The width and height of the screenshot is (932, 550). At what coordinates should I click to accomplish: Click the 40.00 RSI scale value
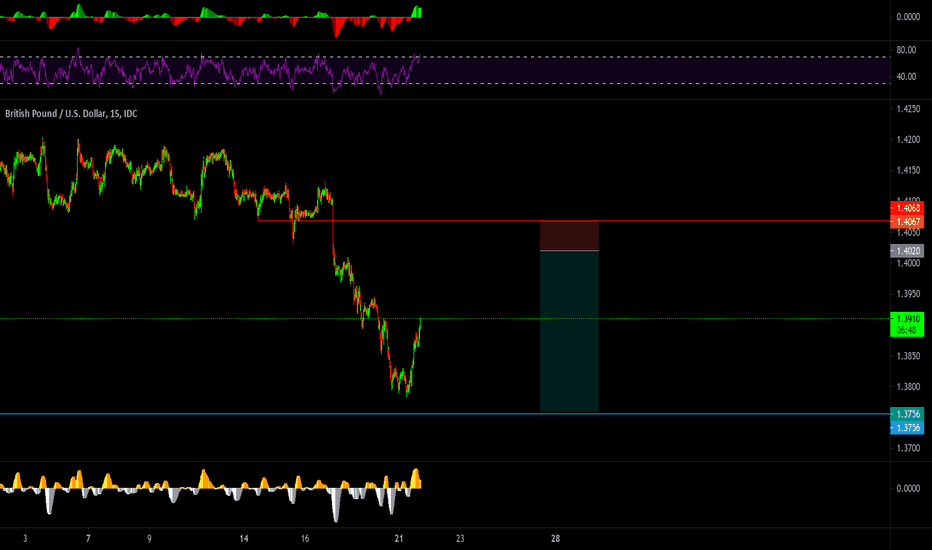pyautogui.click(x=906, y=77)
